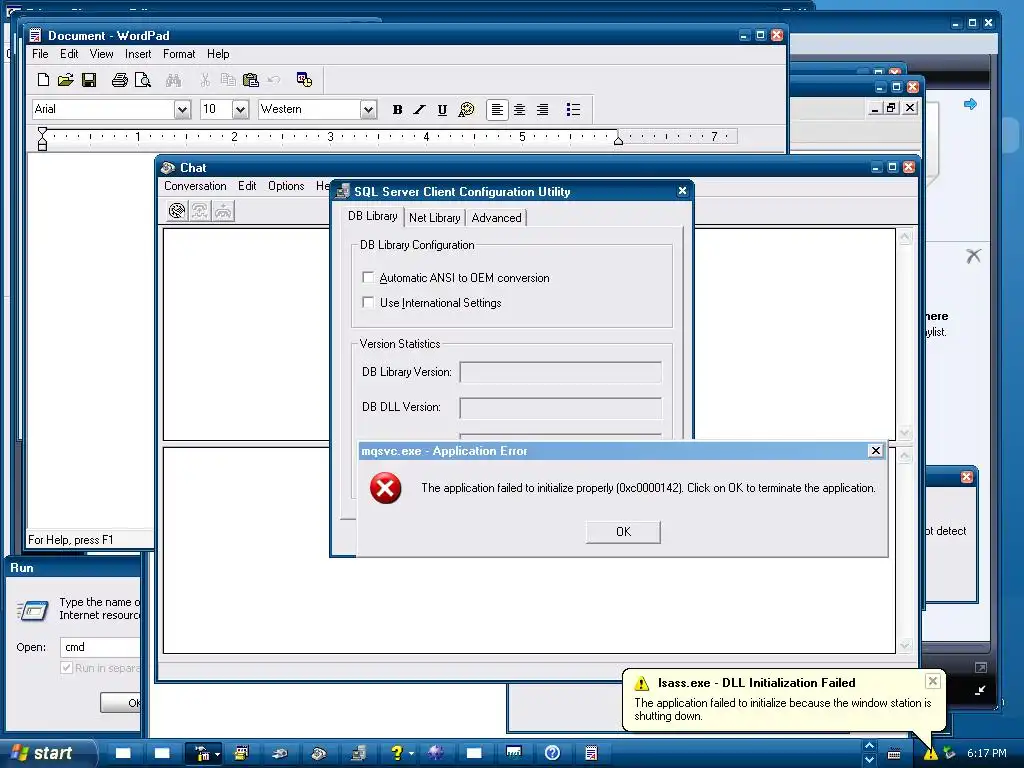
Task: Toggle Underline formatting in WordPad
Action: (442, 110)
